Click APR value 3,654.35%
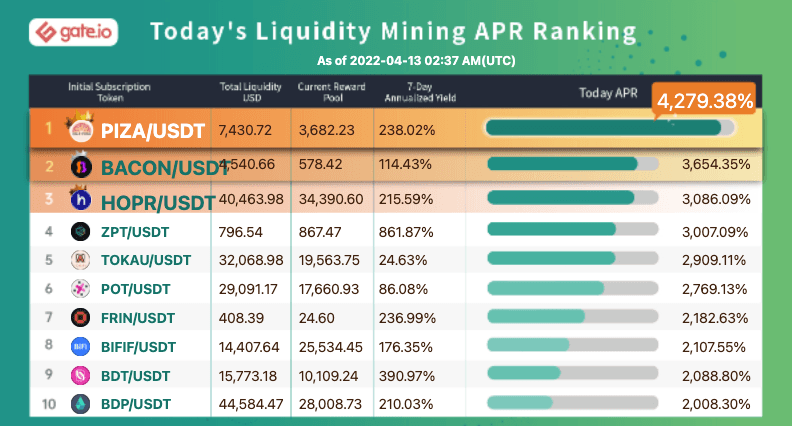The height and width of the screenshot is (426, 792). [716, 164]
